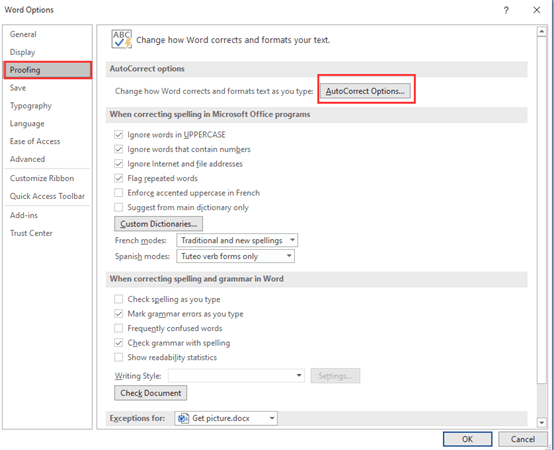Open Exceptions for Get picture.docx dropdown
554x450 pixels.
(x=226, y=419)
